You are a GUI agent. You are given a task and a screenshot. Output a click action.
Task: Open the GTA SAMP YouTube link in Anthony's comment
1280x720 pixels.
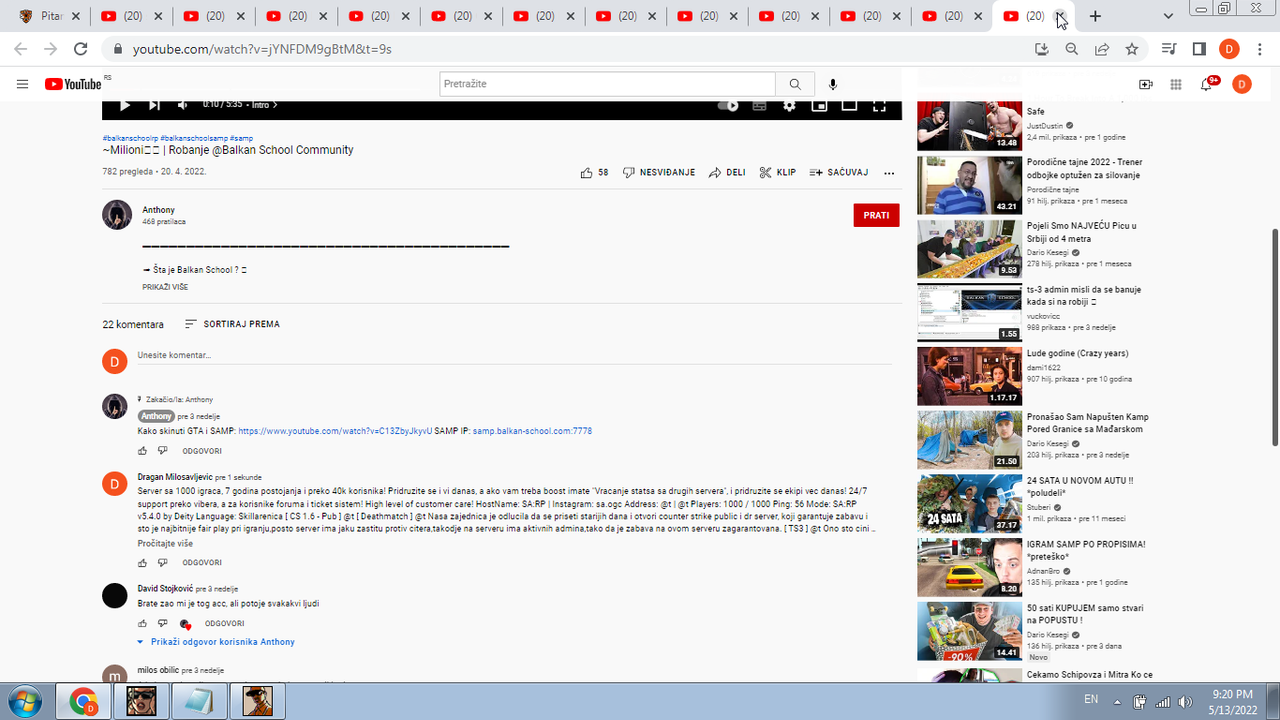[x=335, y=431]
